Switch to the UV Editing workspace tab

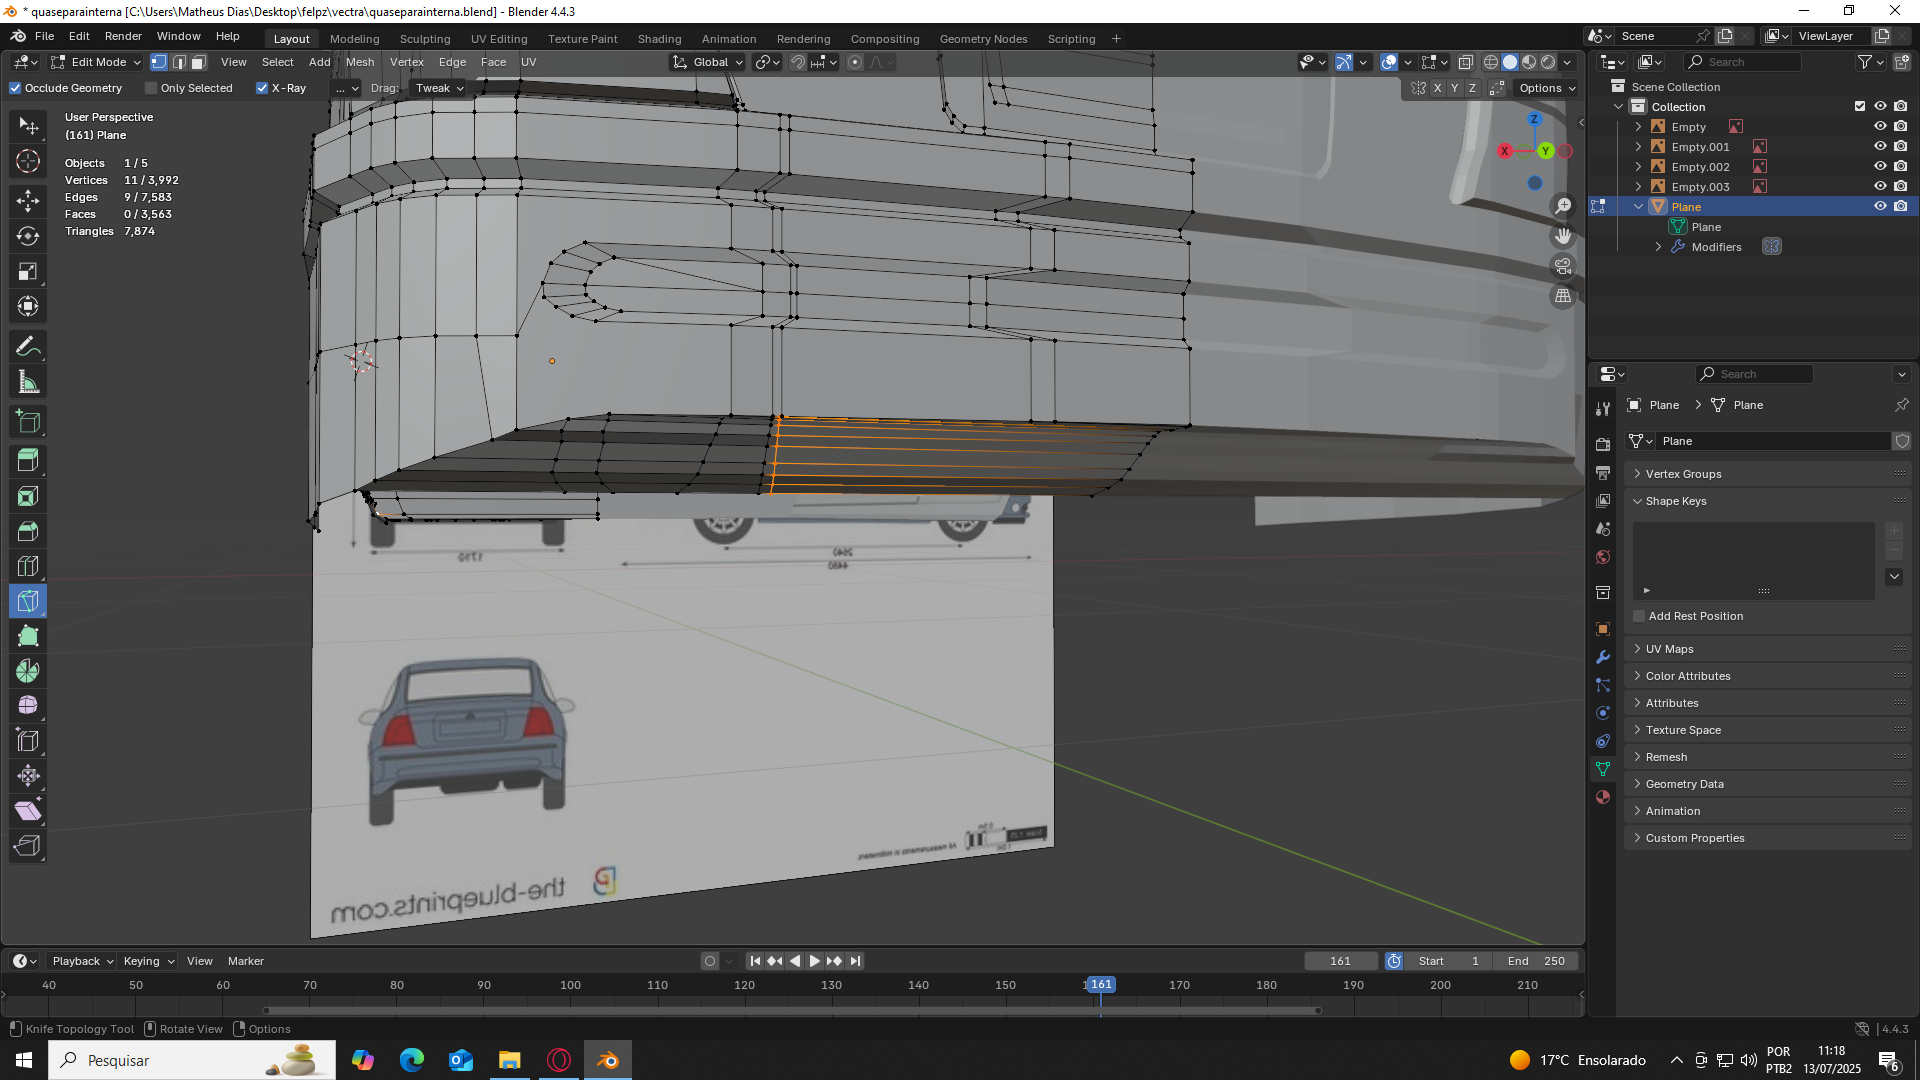click(498, 39)
